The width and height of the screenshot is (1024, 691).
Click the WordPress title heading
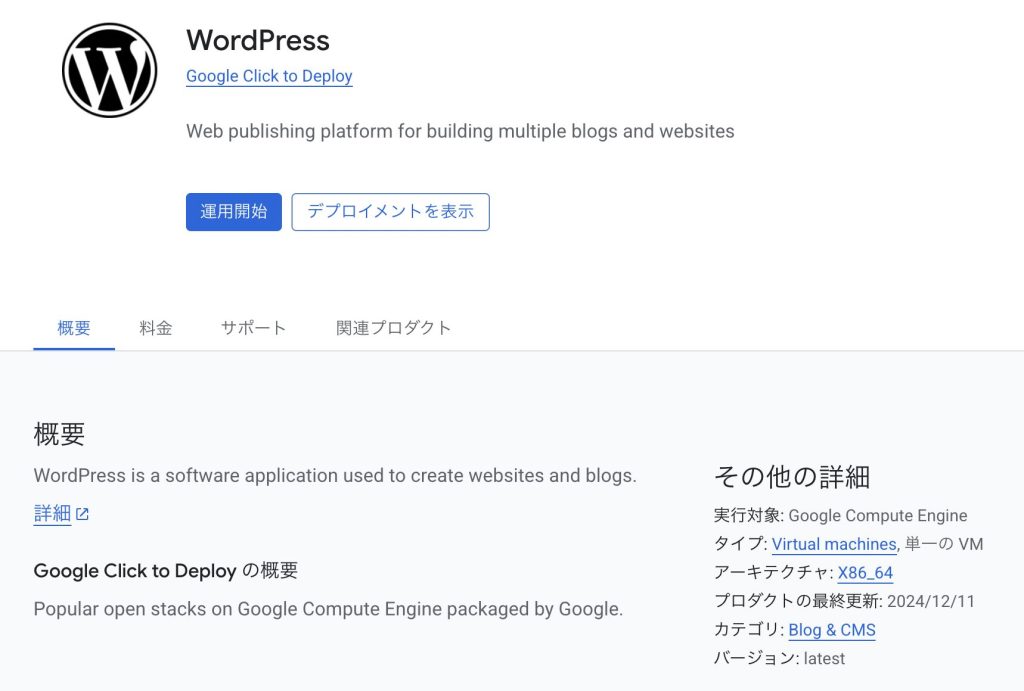point(258,40)
